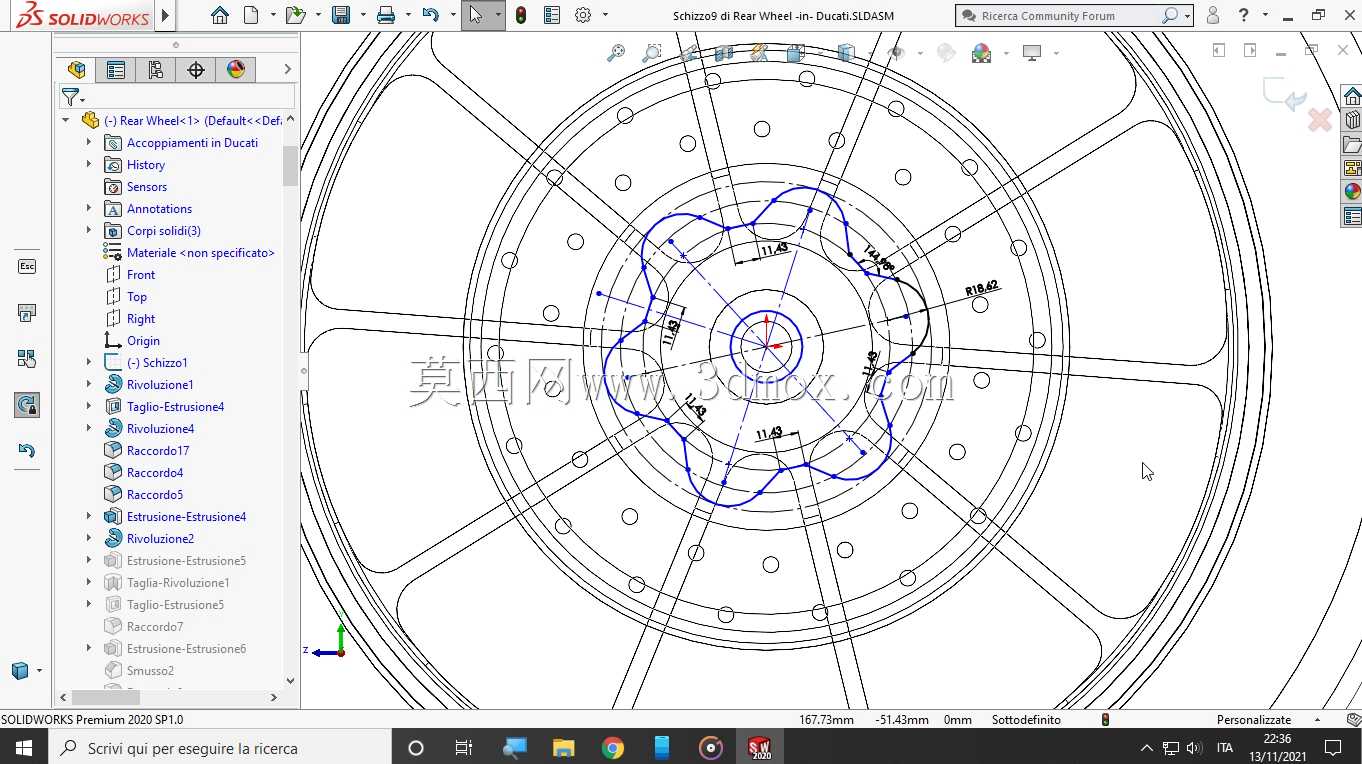Save the document with floppy icon
The height and width of the screenshot is (764, 1362).
point(341,15)
